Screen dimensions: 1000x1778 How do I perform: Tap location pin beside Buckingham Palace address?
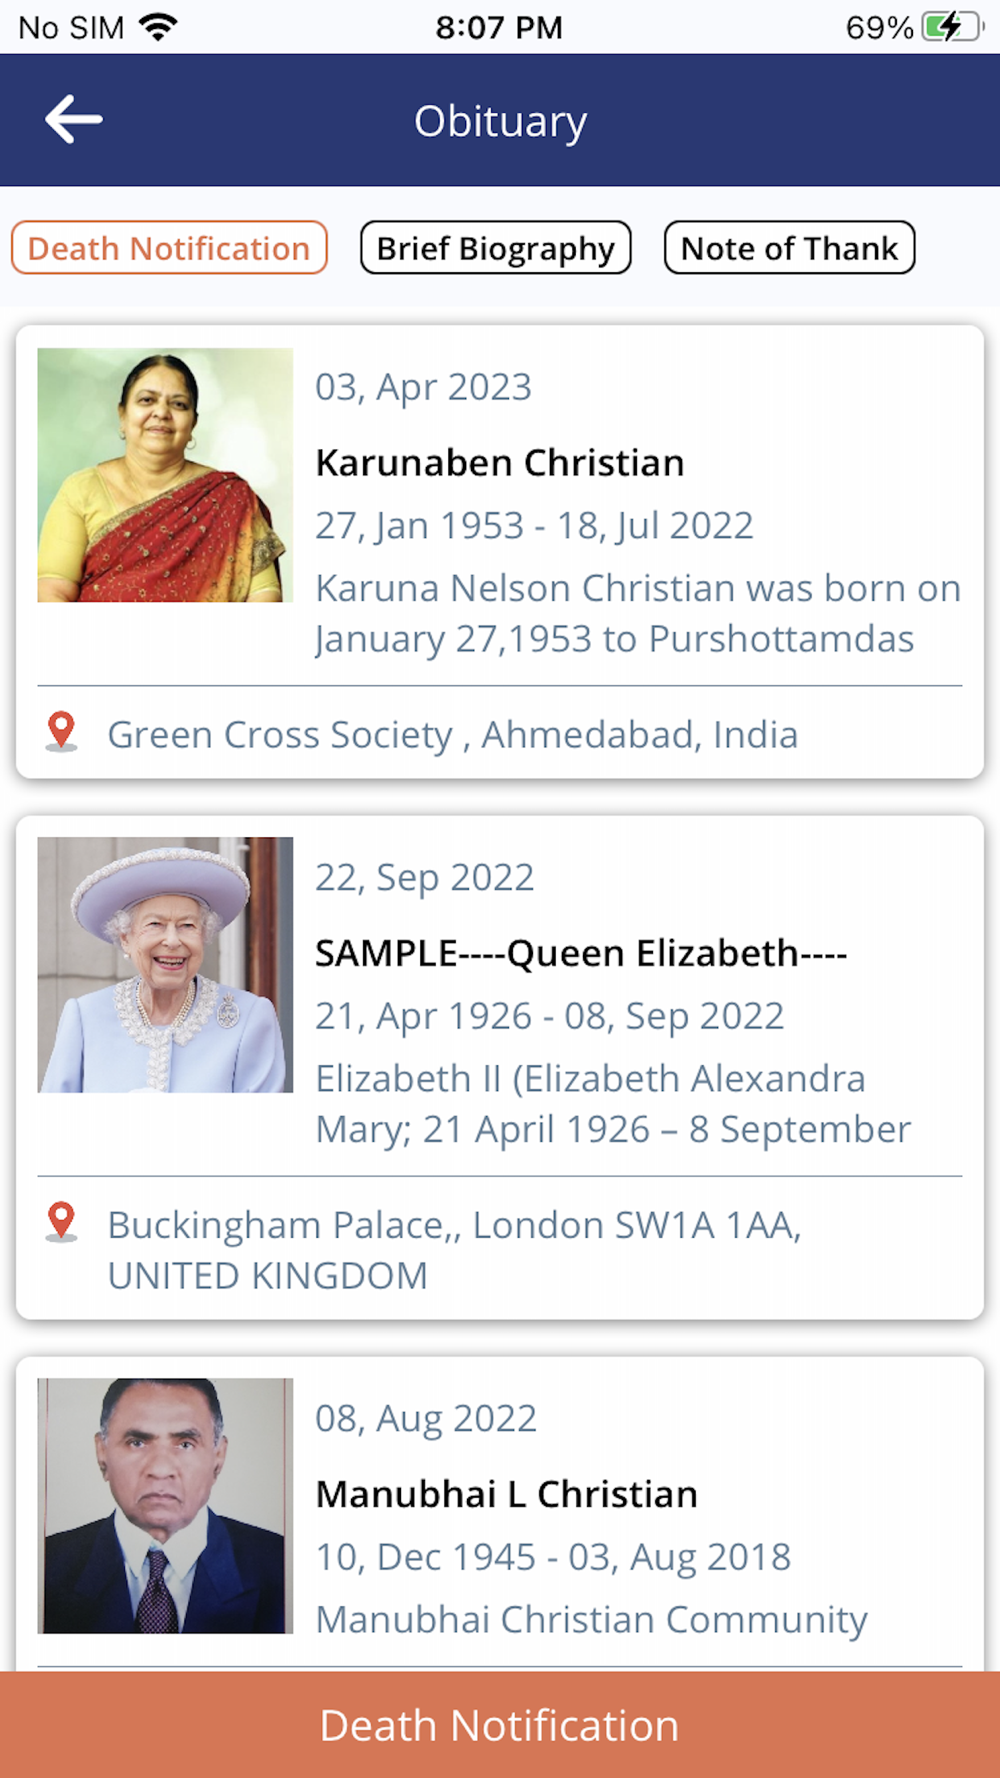click(x=62, y=1222)
